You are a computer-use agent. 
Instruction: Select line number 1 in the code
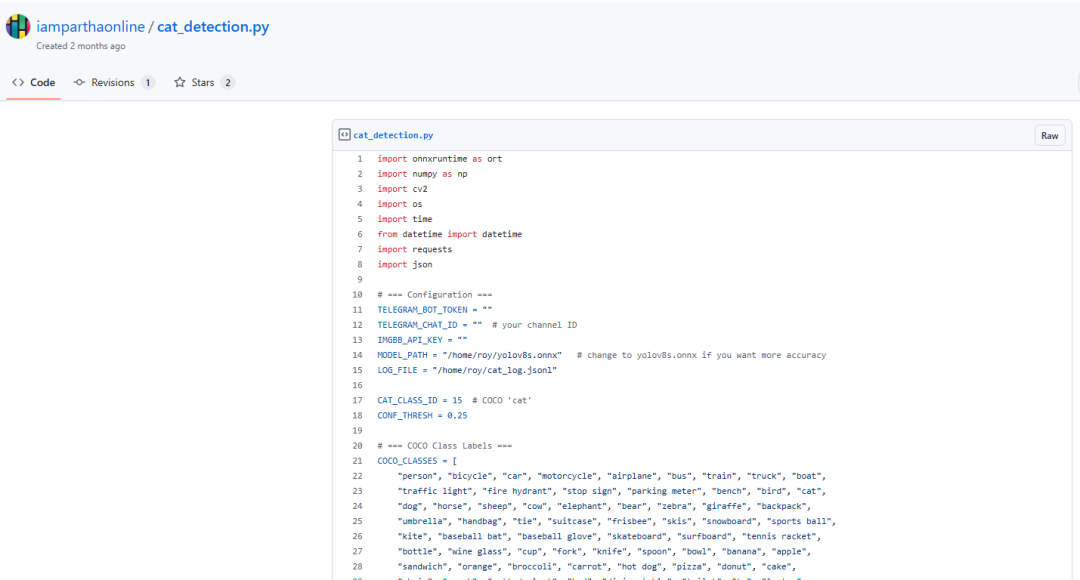pos(359,159)
